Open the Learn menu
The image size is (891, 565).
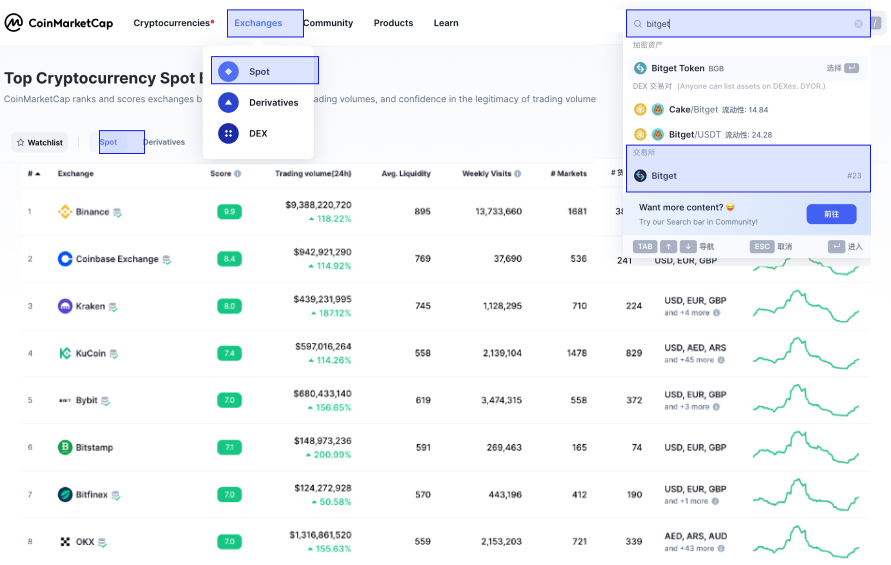(x=446, y=23)
